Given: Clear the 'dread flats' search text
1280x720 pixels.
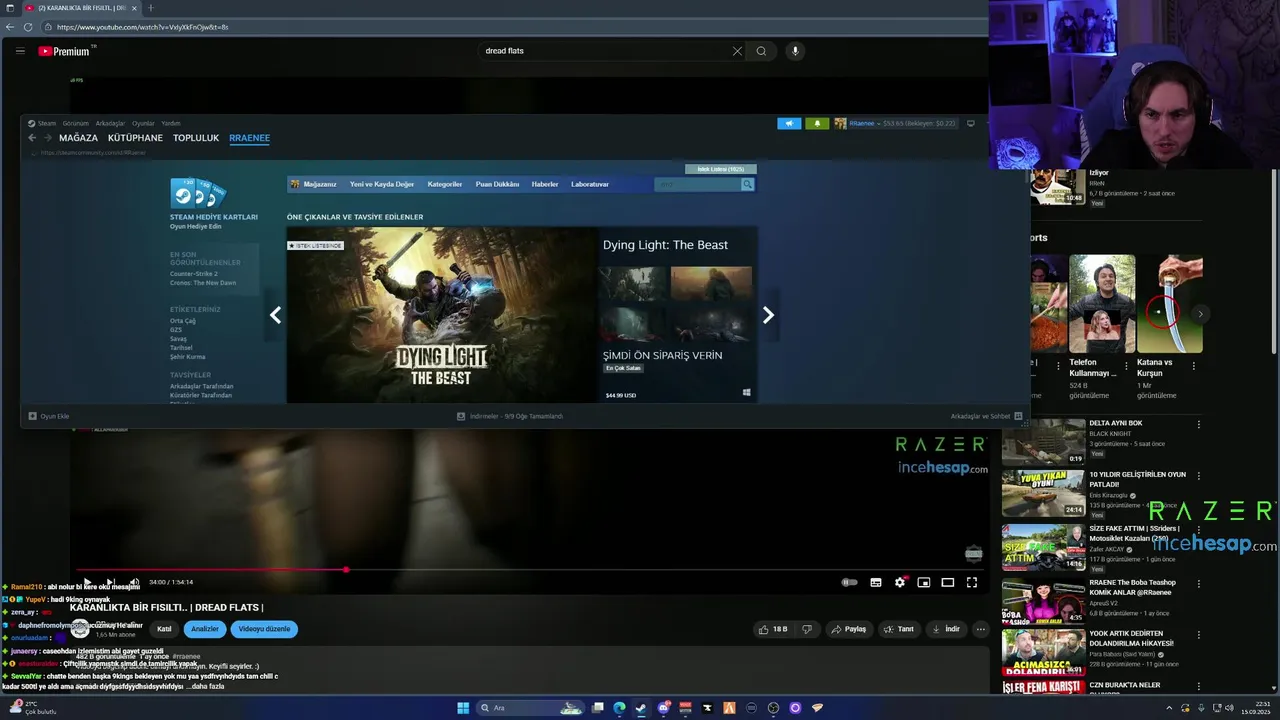Looking at the screenshot, I should point(737,51).
